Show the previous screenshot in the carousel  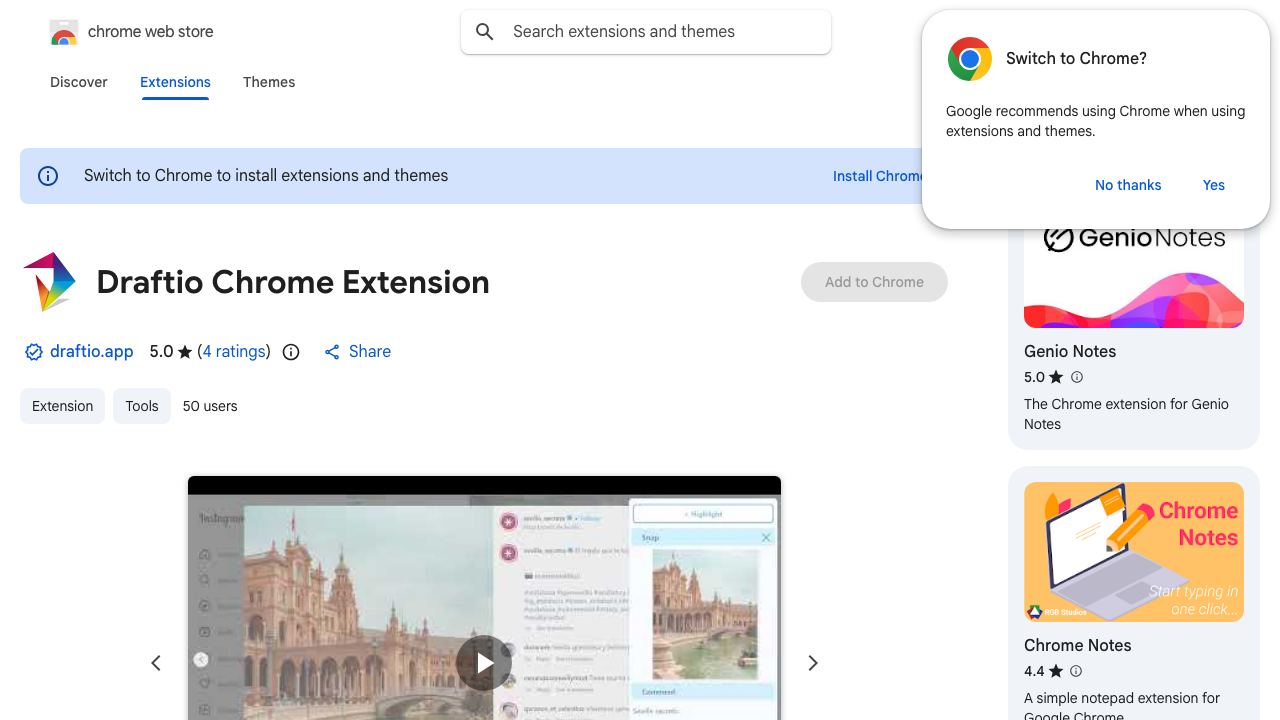[156, 663]
